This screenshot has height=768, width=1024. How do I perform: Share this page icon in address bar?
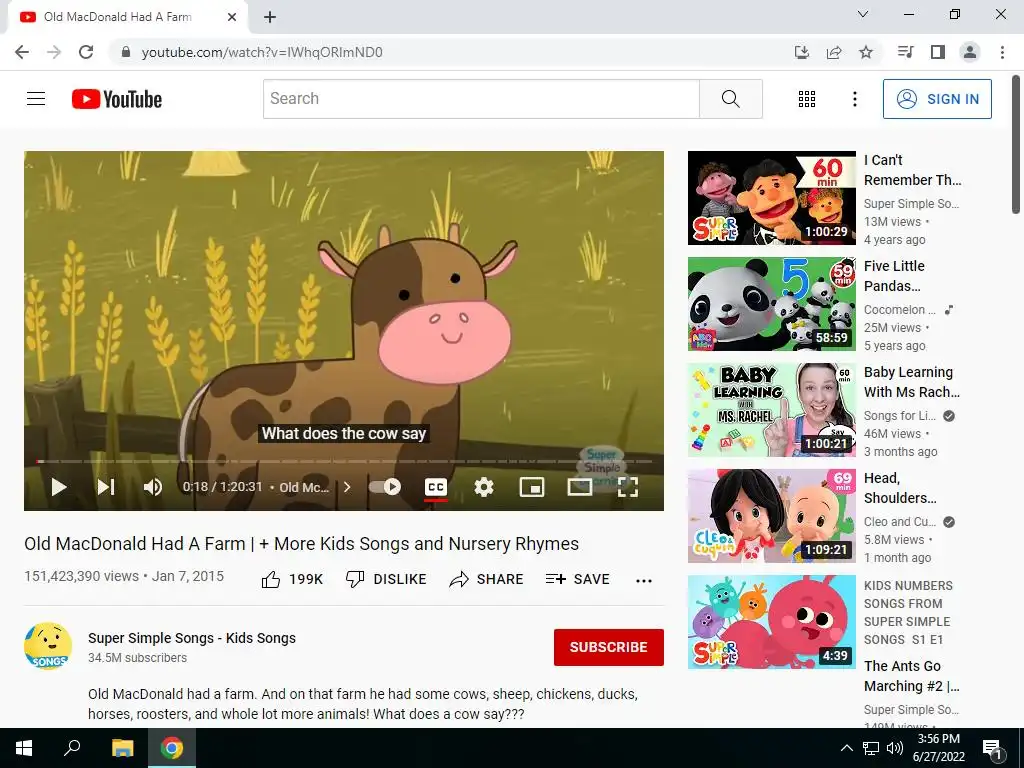(834, 52)
